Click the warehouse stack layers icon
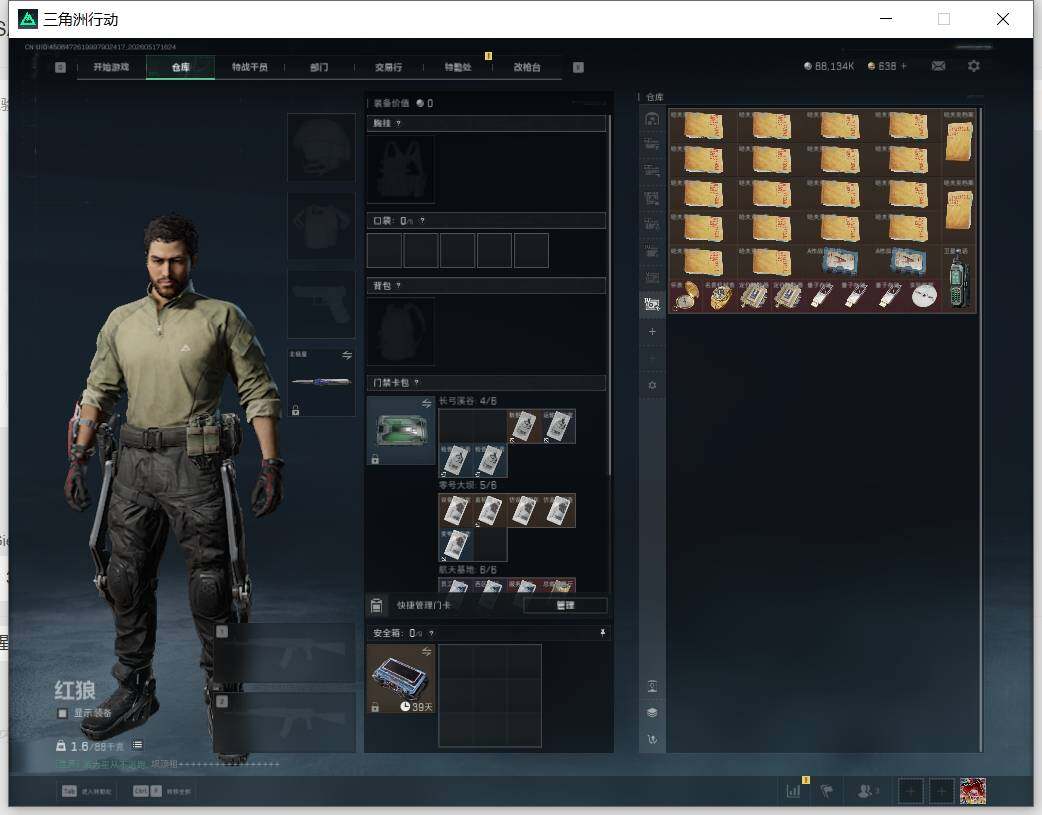Screen dimensions: 1042x815 [652, 713]
